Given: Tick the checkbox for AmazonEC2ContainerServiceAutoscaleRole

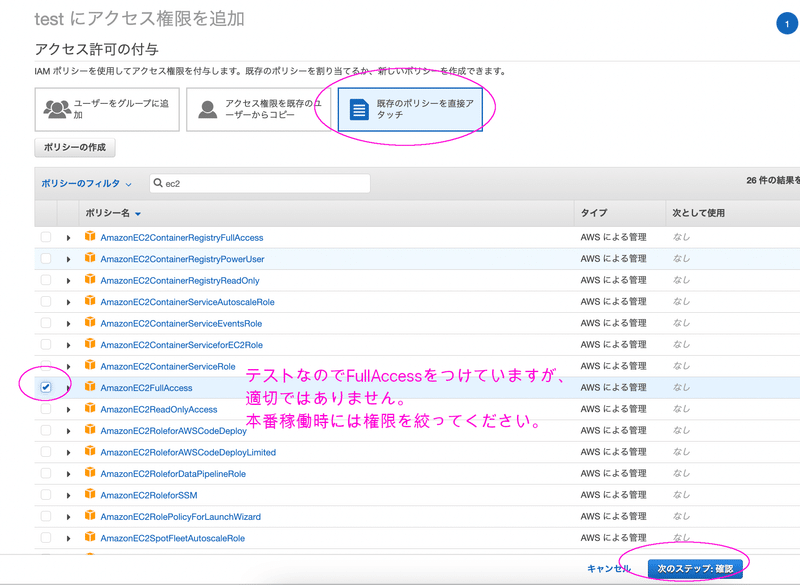Looking at the screenshot, I should (x=46, y=301).
